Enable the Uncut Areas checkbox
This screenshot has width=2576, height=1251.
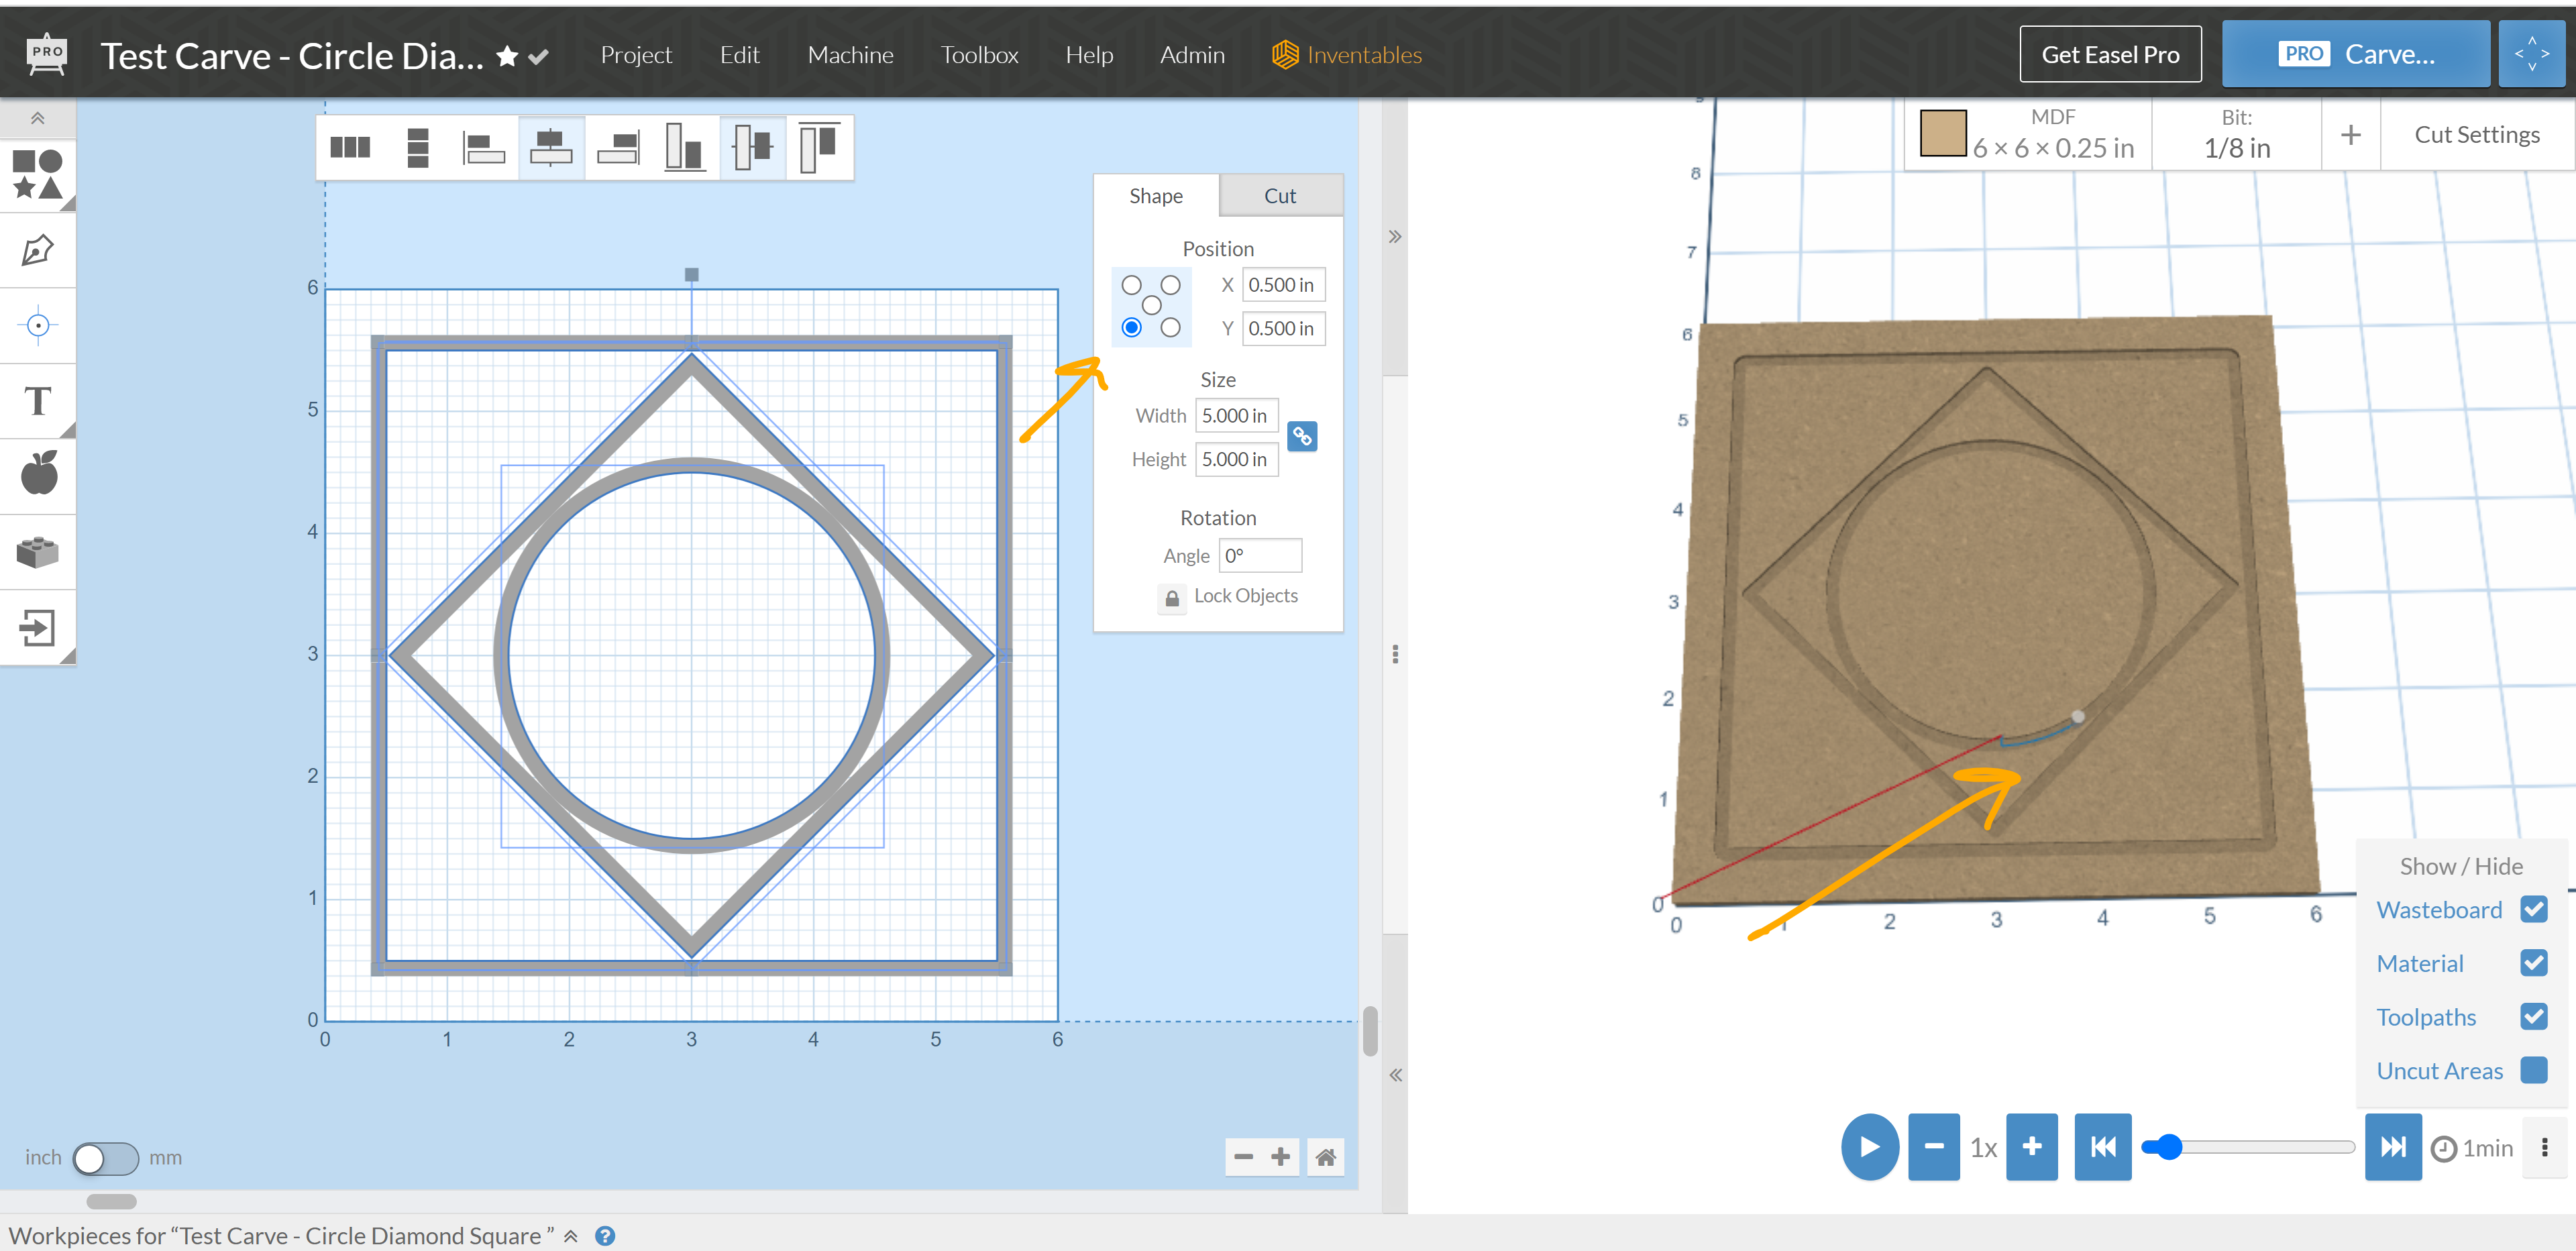click(2534, 1070)
